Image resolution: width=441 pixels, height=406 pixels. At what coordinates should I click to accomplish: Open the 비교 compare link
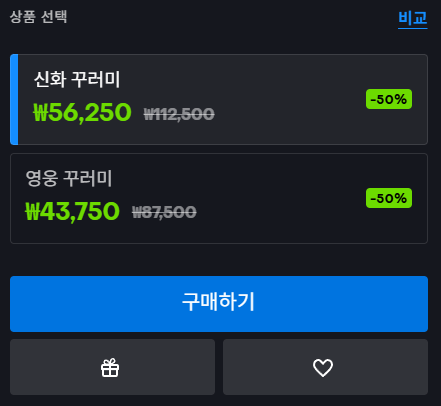tap(413, 18)
